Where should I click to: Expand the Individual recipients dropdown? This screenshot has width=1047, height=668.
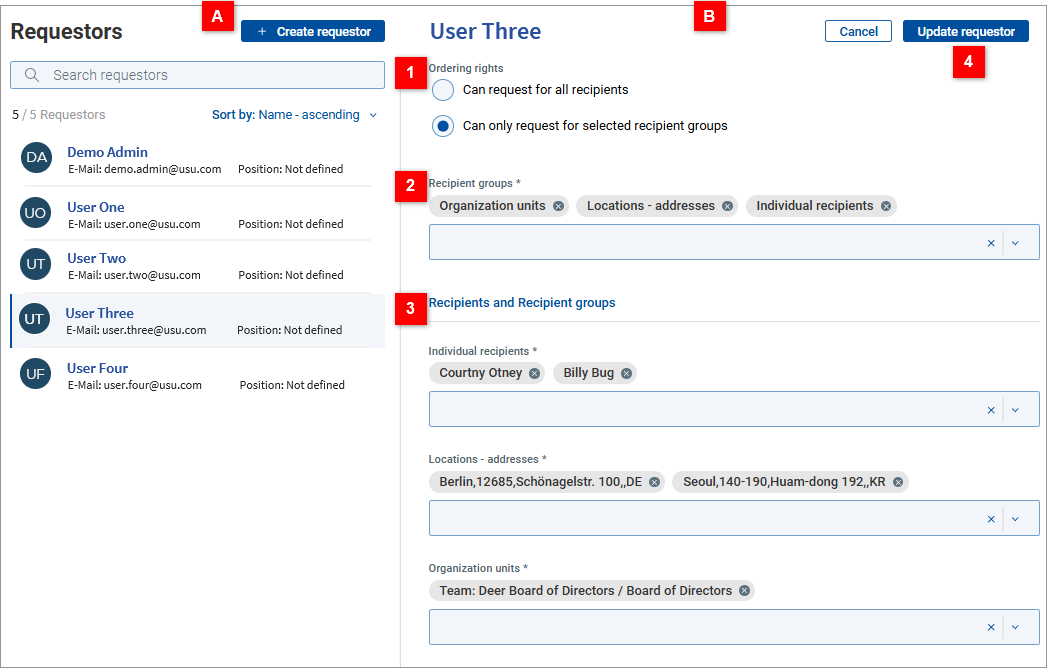tap(1015, 410)
